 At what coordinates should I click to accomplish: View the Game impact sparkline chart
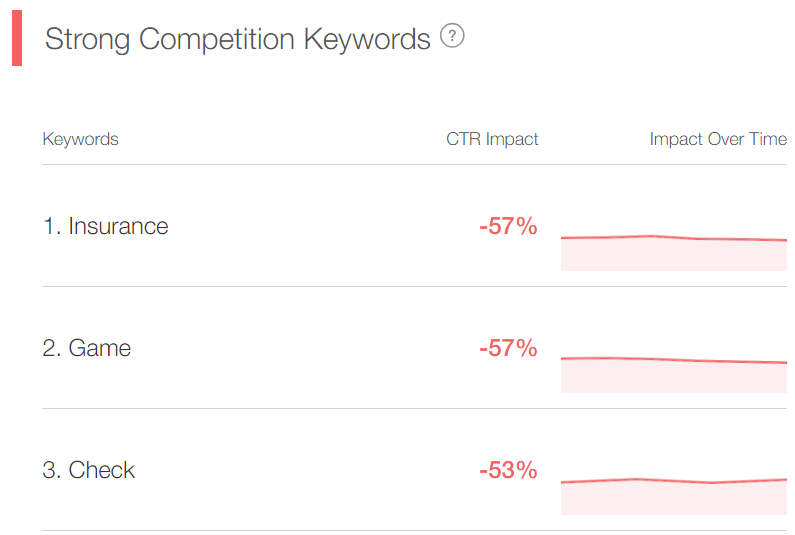[x=674, y=375]
